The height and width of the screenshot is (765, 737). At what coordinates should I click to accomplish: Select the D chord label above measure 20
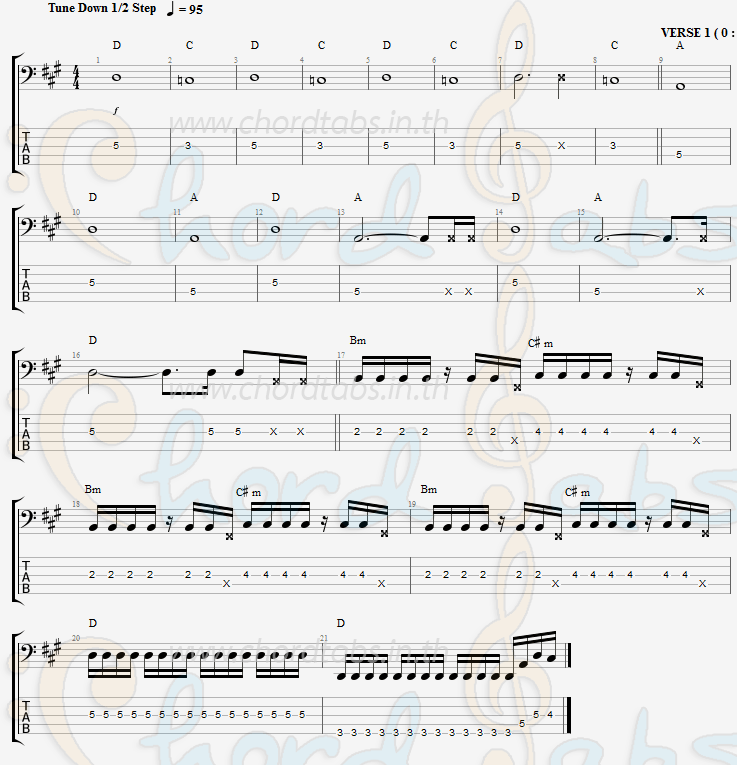(x=93, y=624)
